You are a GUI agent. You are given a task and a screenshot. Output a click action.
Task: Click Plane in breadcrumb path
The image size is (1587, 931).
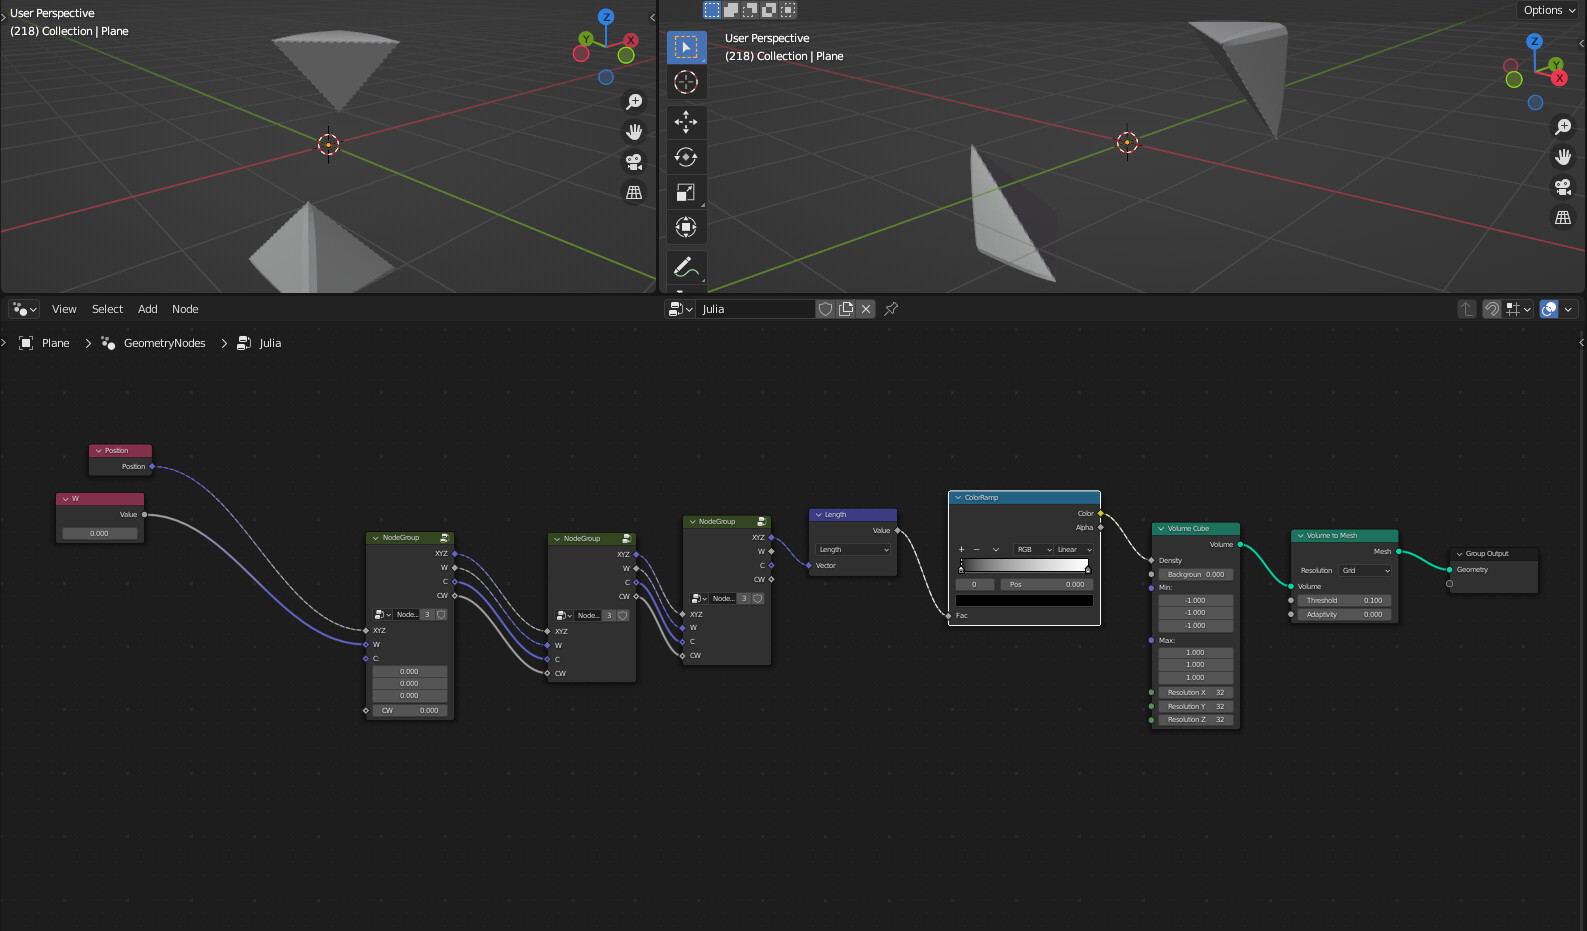click(x=56, y=343)
